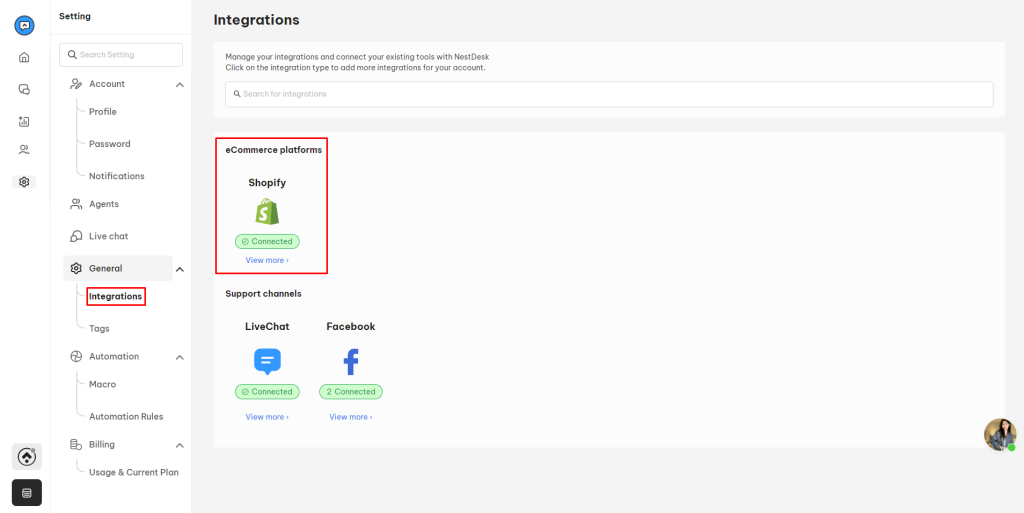
Task: Open the conversations chat icon in left rail
Action: tap(24, 89)
